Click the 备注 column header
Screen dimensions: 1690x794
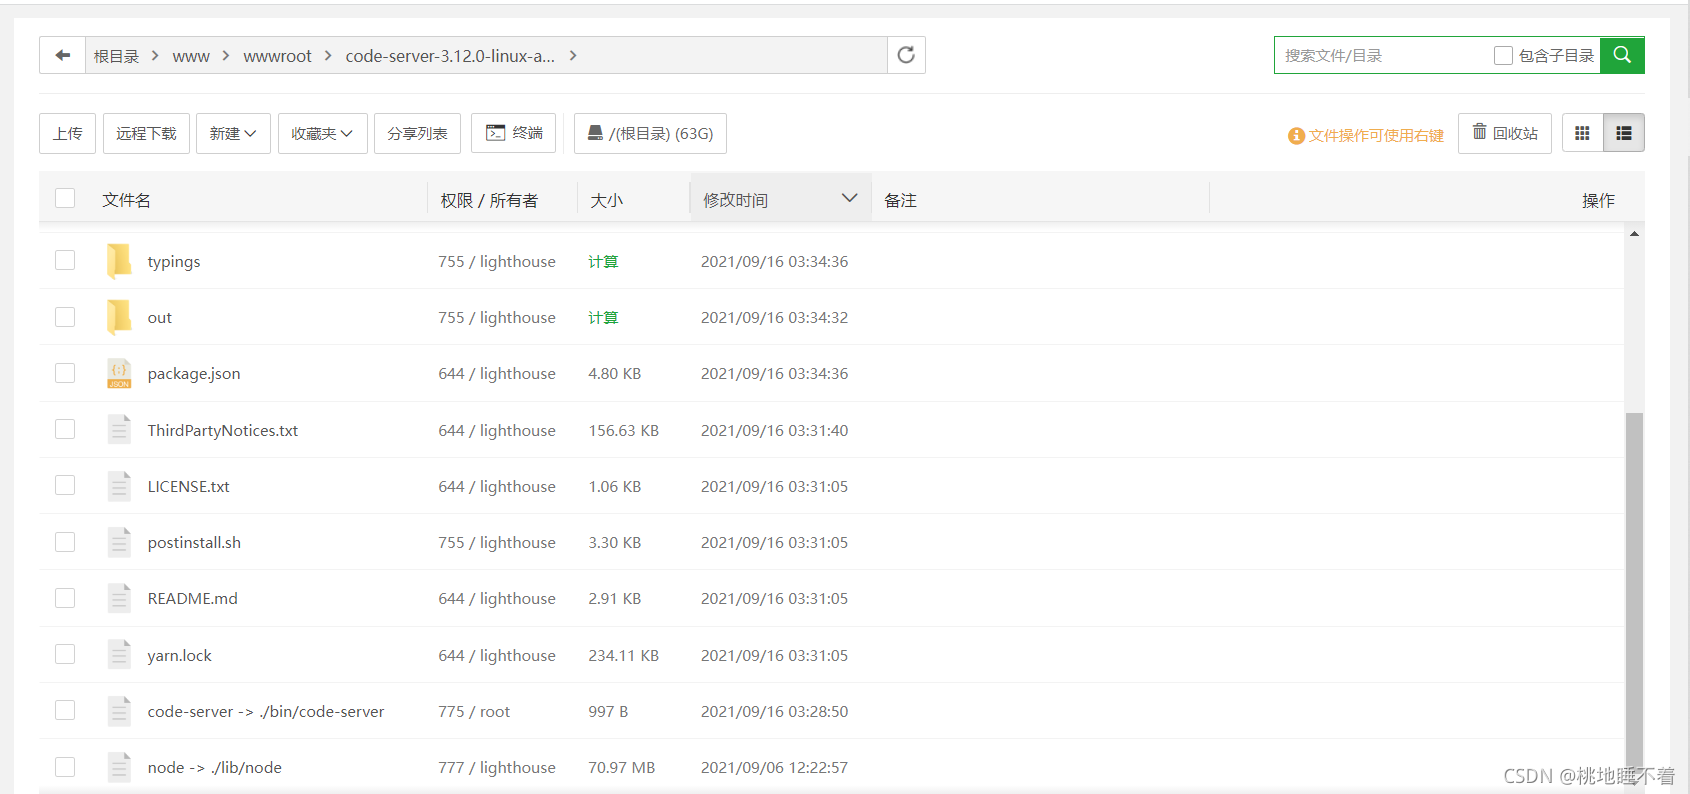point(900,200)
